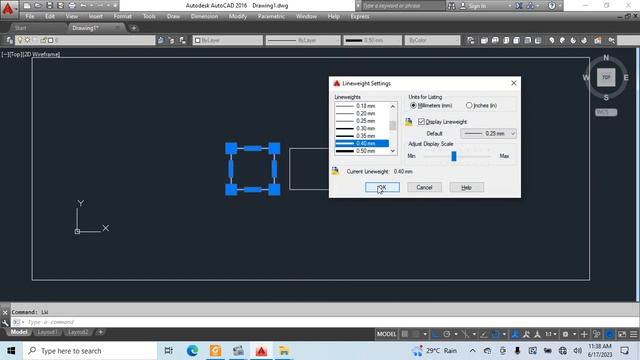
Task: Toggle grid display in status bar
Action: [404, 334]
